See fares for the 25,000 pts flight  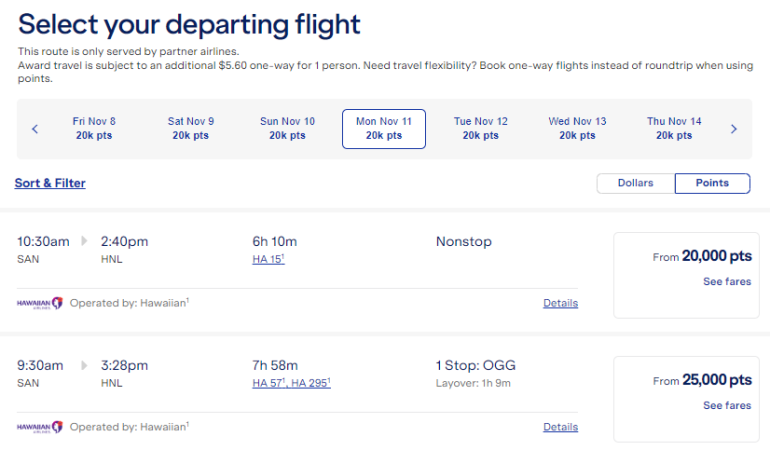(726, 406)
